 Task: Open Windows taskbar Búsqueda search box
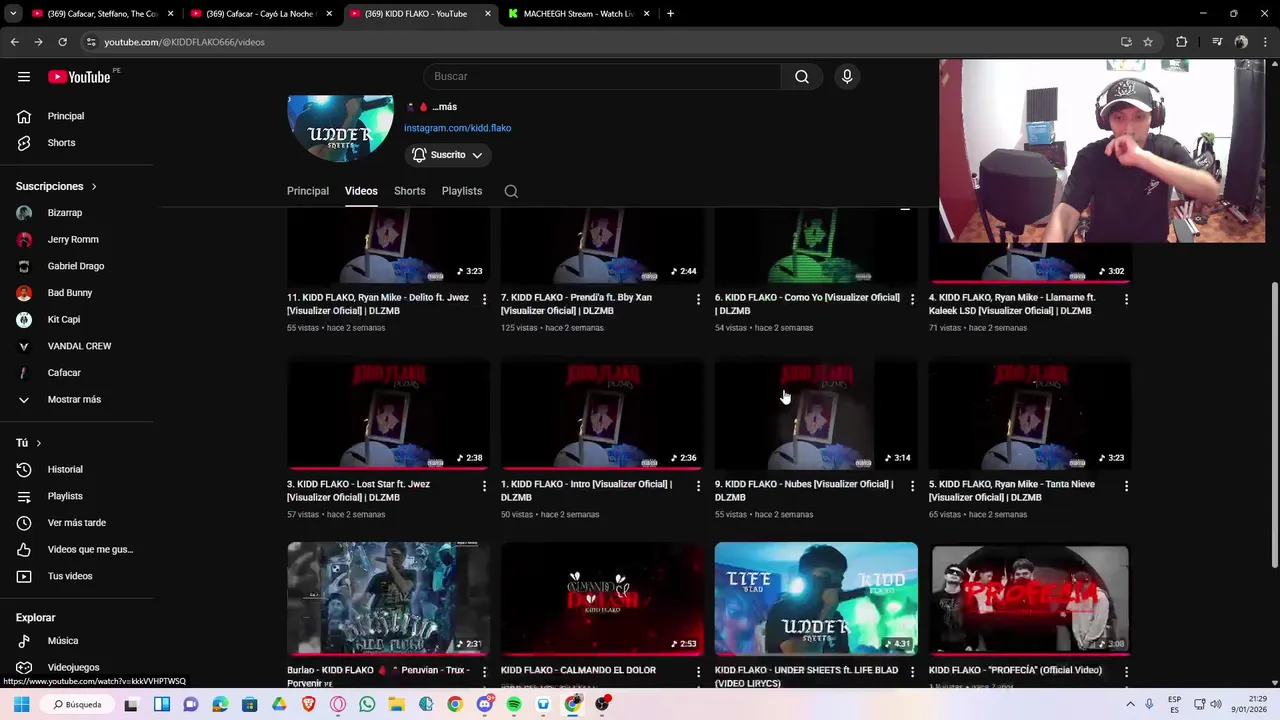point(79,704)
